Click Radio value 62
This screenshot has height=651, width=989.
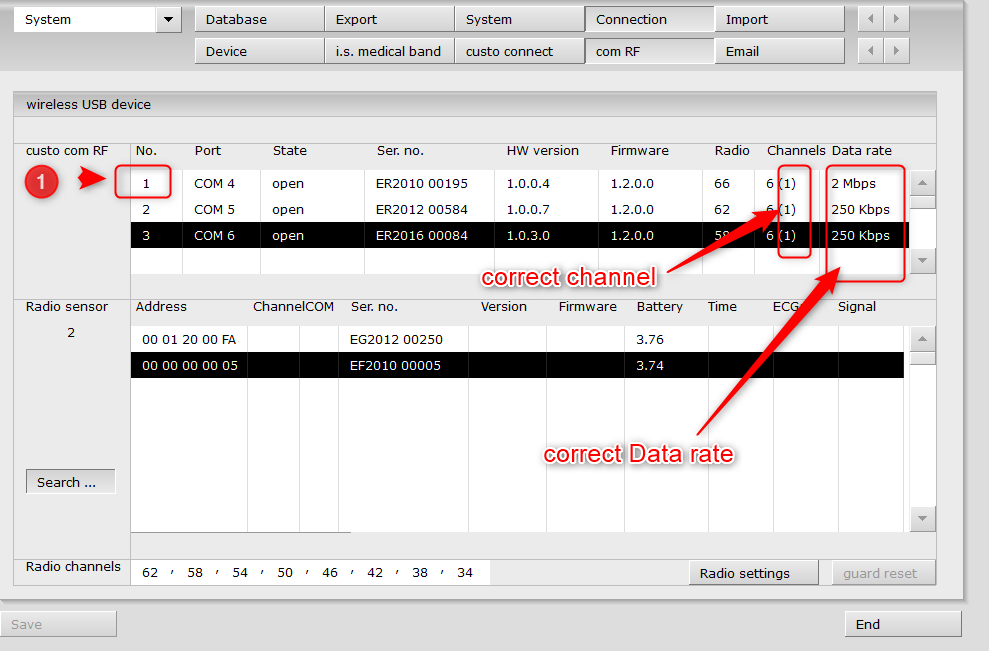tap(722, 209)
